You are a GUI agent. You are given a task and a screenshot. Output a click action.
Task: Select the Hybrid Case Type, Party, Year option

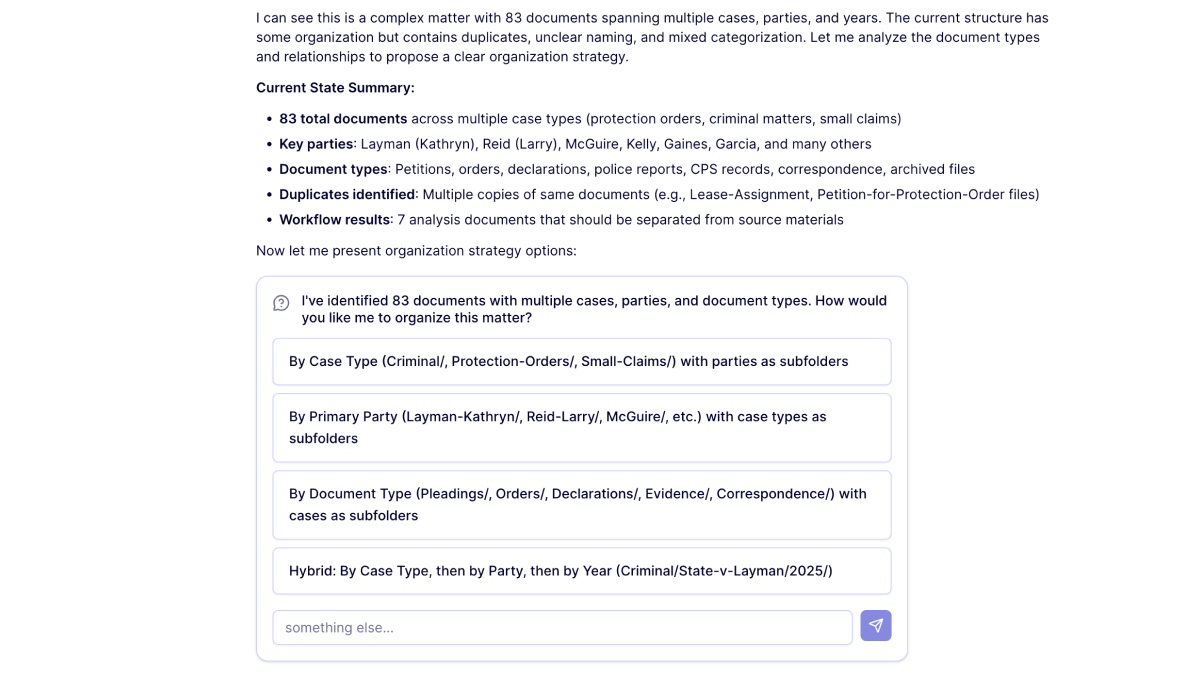(x=581, y=571)
